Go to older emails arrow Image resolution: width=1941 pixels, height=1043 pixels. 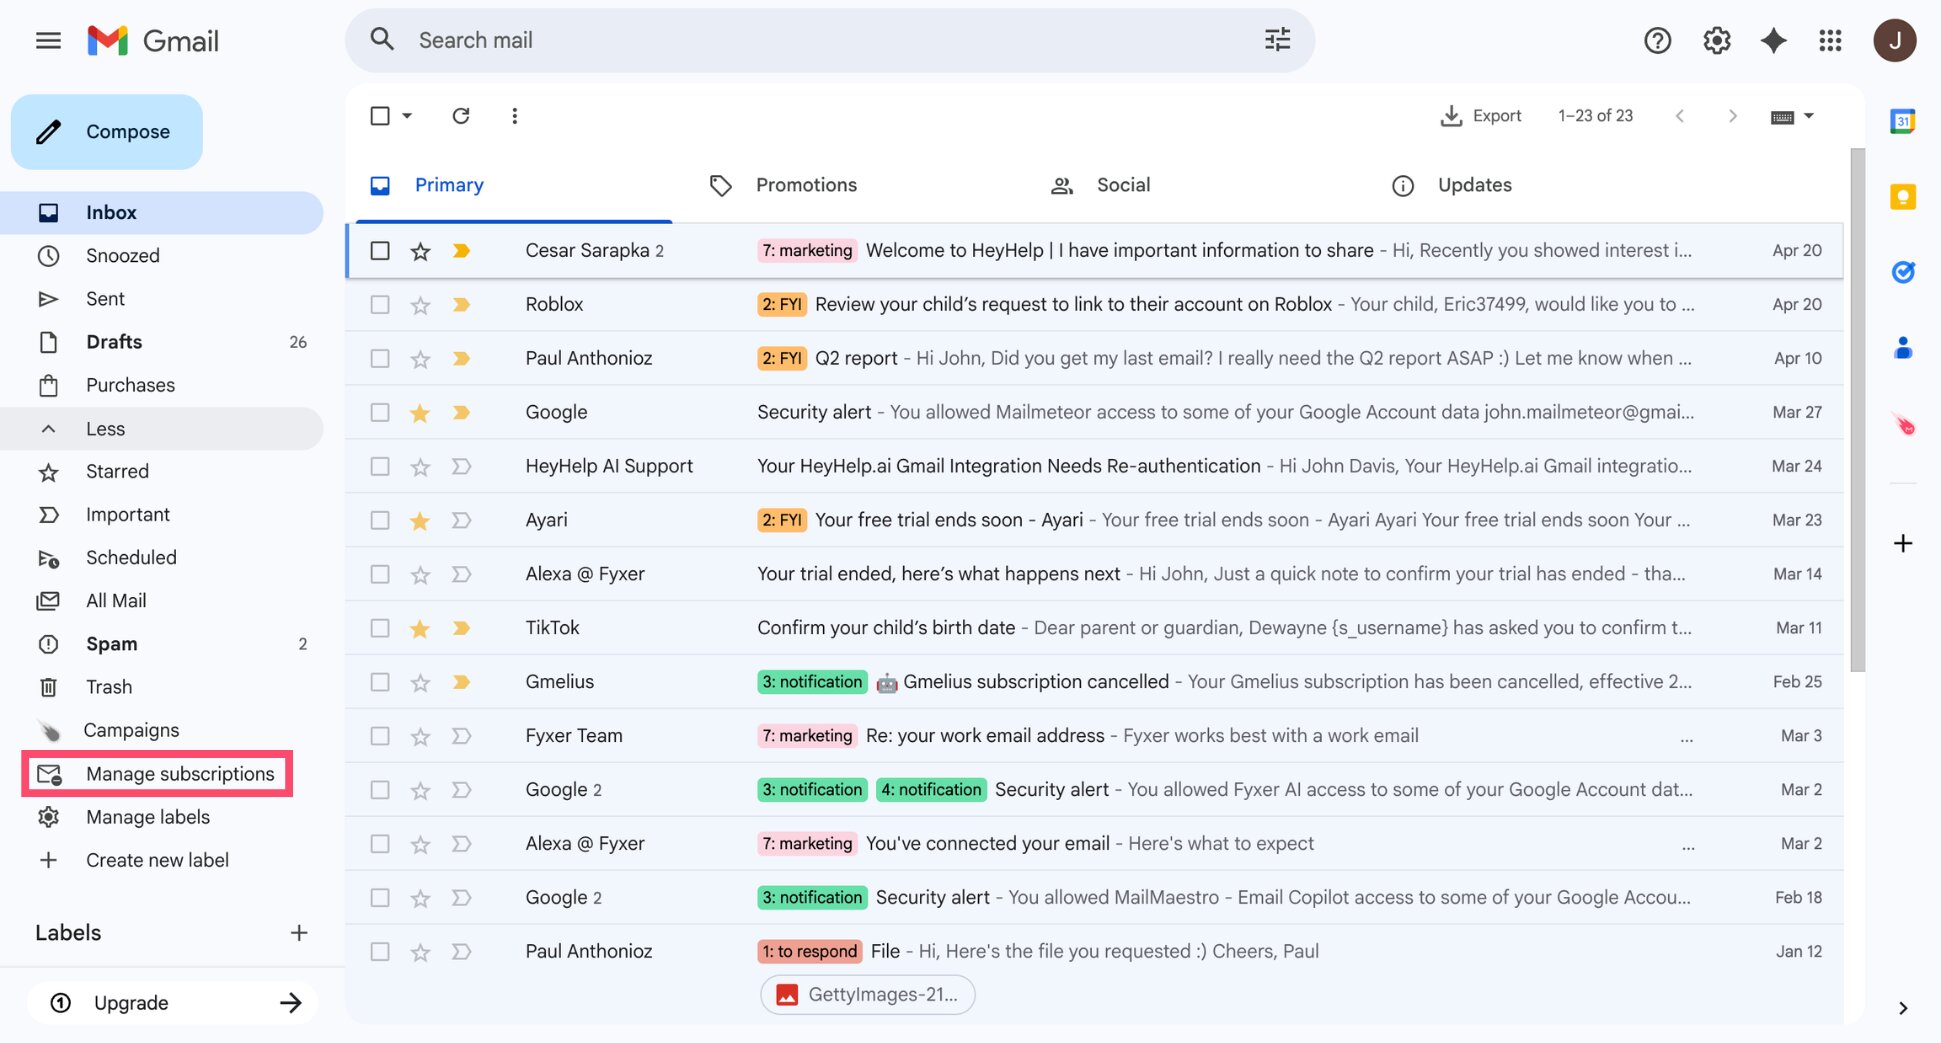point(1732,116)
